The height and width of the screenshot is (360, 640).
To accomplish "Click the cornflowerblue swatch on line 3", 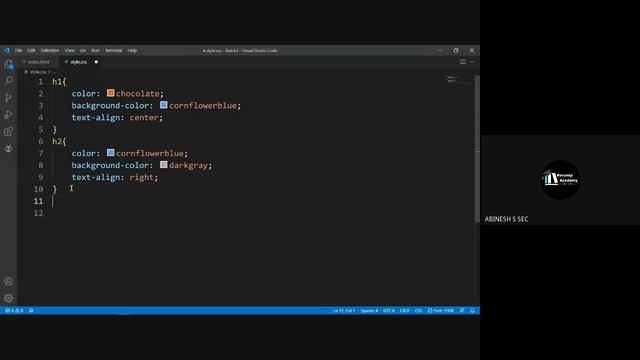I will 164,105.
